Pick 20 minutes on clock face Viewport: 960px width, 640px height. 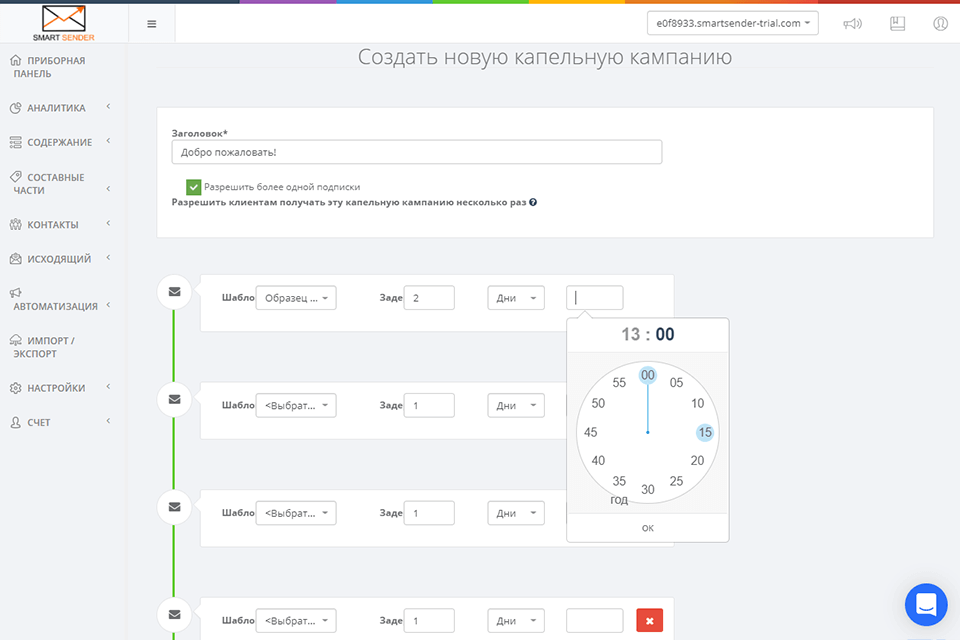(697, 461)
